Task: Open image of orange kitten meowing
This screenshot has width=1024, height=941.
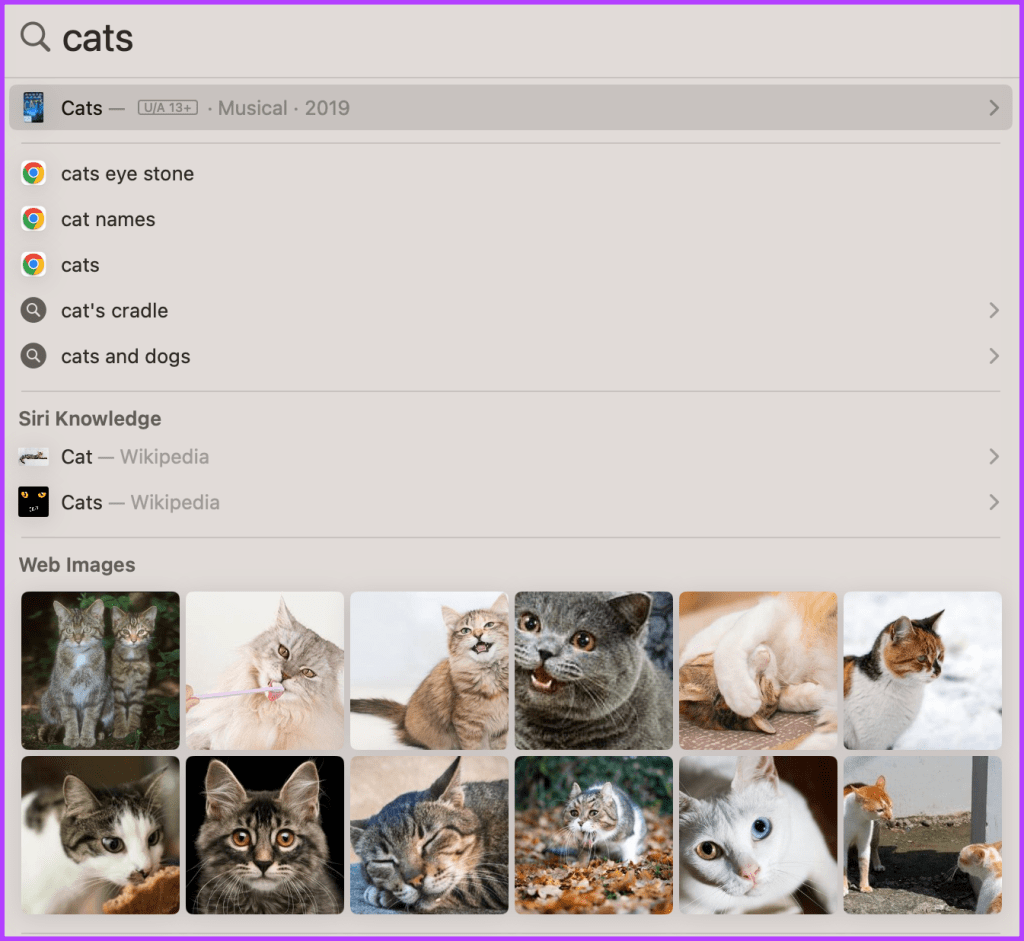Action: click(x=429, y=671)
